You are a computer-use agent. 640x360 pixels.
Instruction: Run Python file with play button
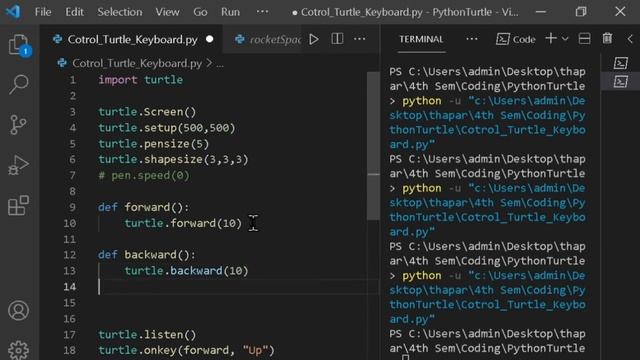pos(313,39)
